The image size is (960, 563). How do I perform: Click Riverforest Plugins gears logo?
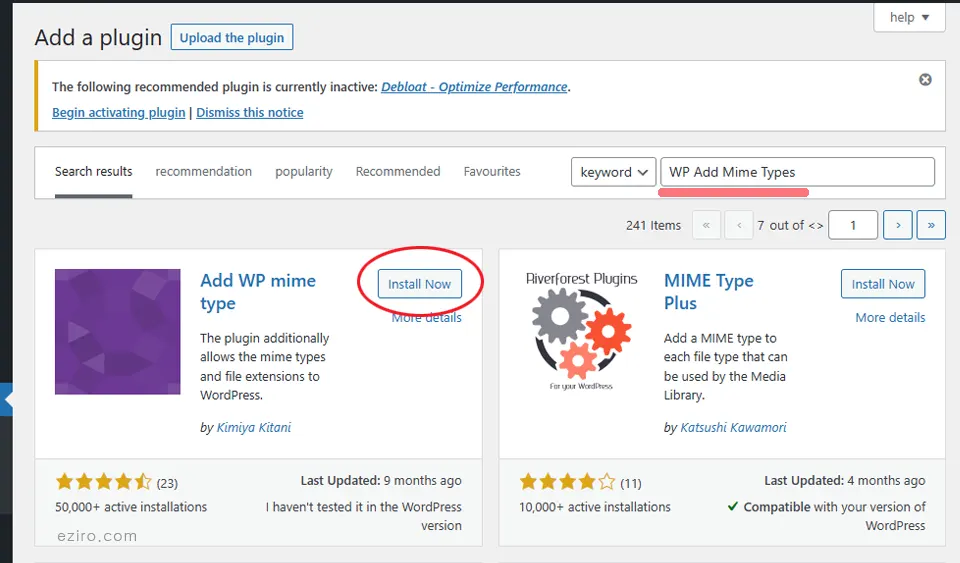coord(581,332)
